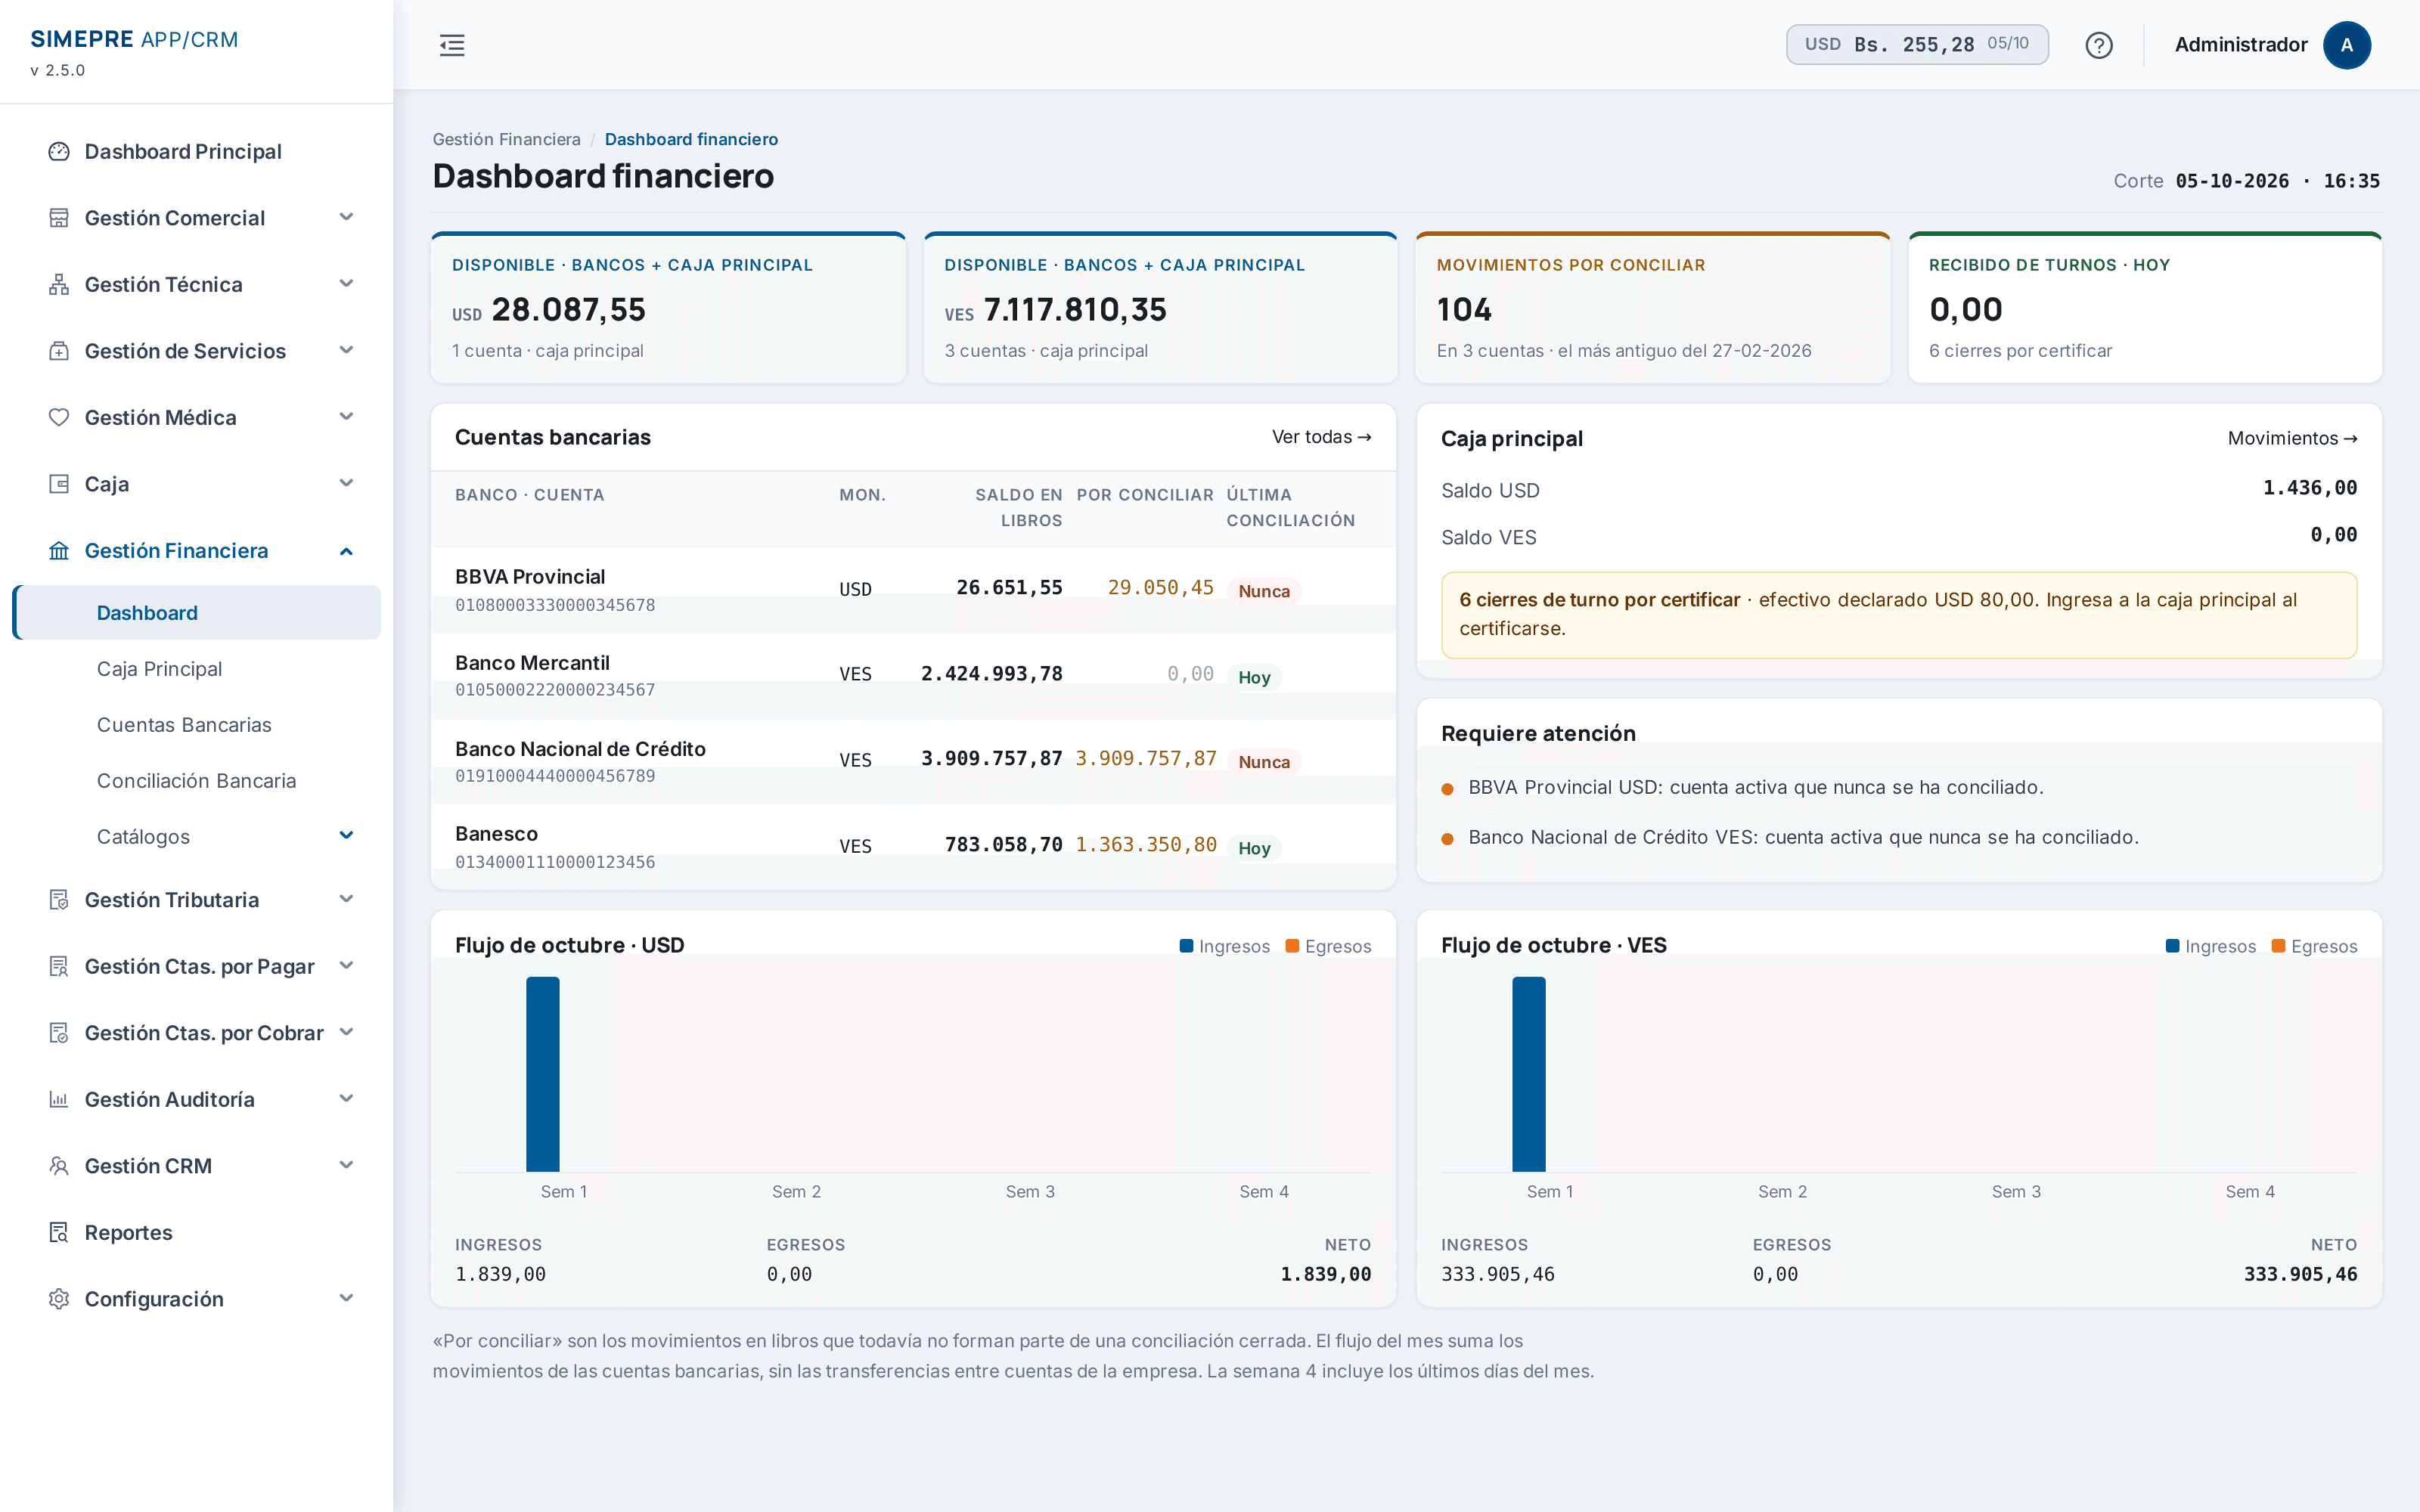Click the Hoy badge for Banco Mercantil
The height and width of the screenshot is (1512, 2420).
coord(1254,677)
